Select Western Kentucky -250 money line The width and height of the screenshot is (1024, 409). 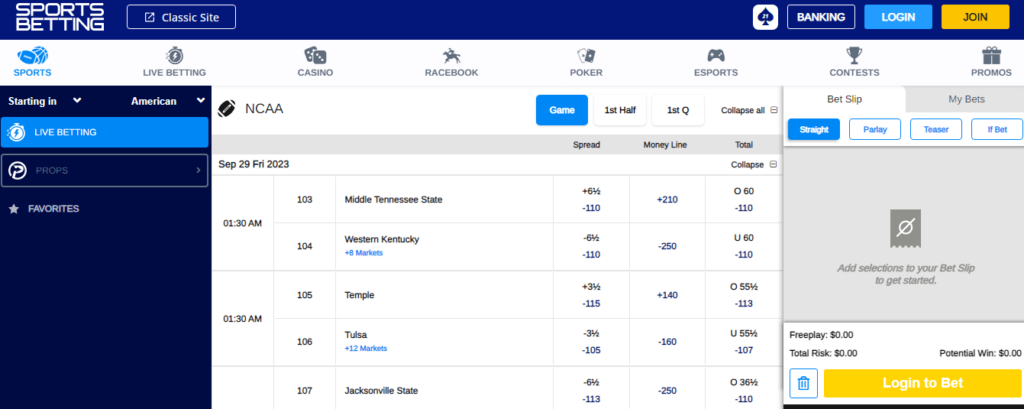tap(667, 246)
